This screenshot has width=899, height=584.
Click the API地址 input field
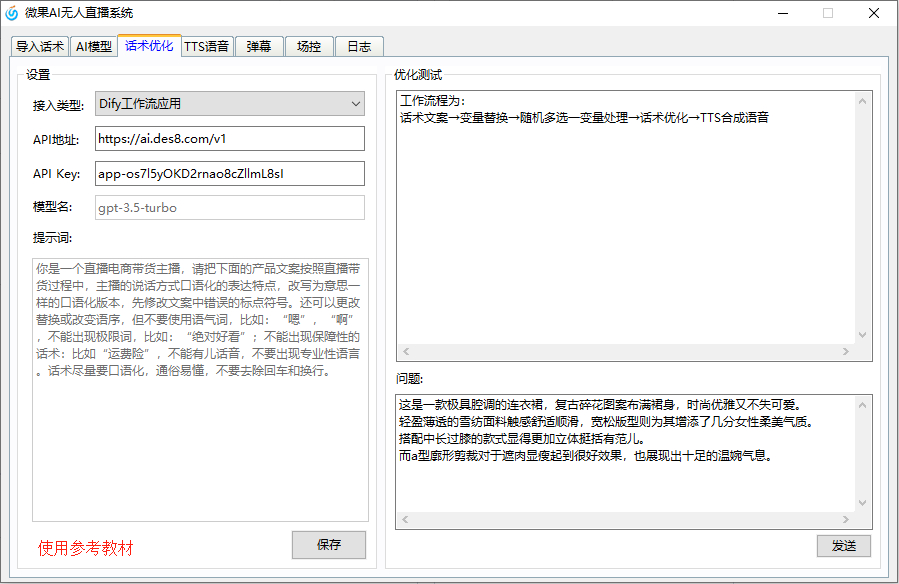tap(229, 138)
